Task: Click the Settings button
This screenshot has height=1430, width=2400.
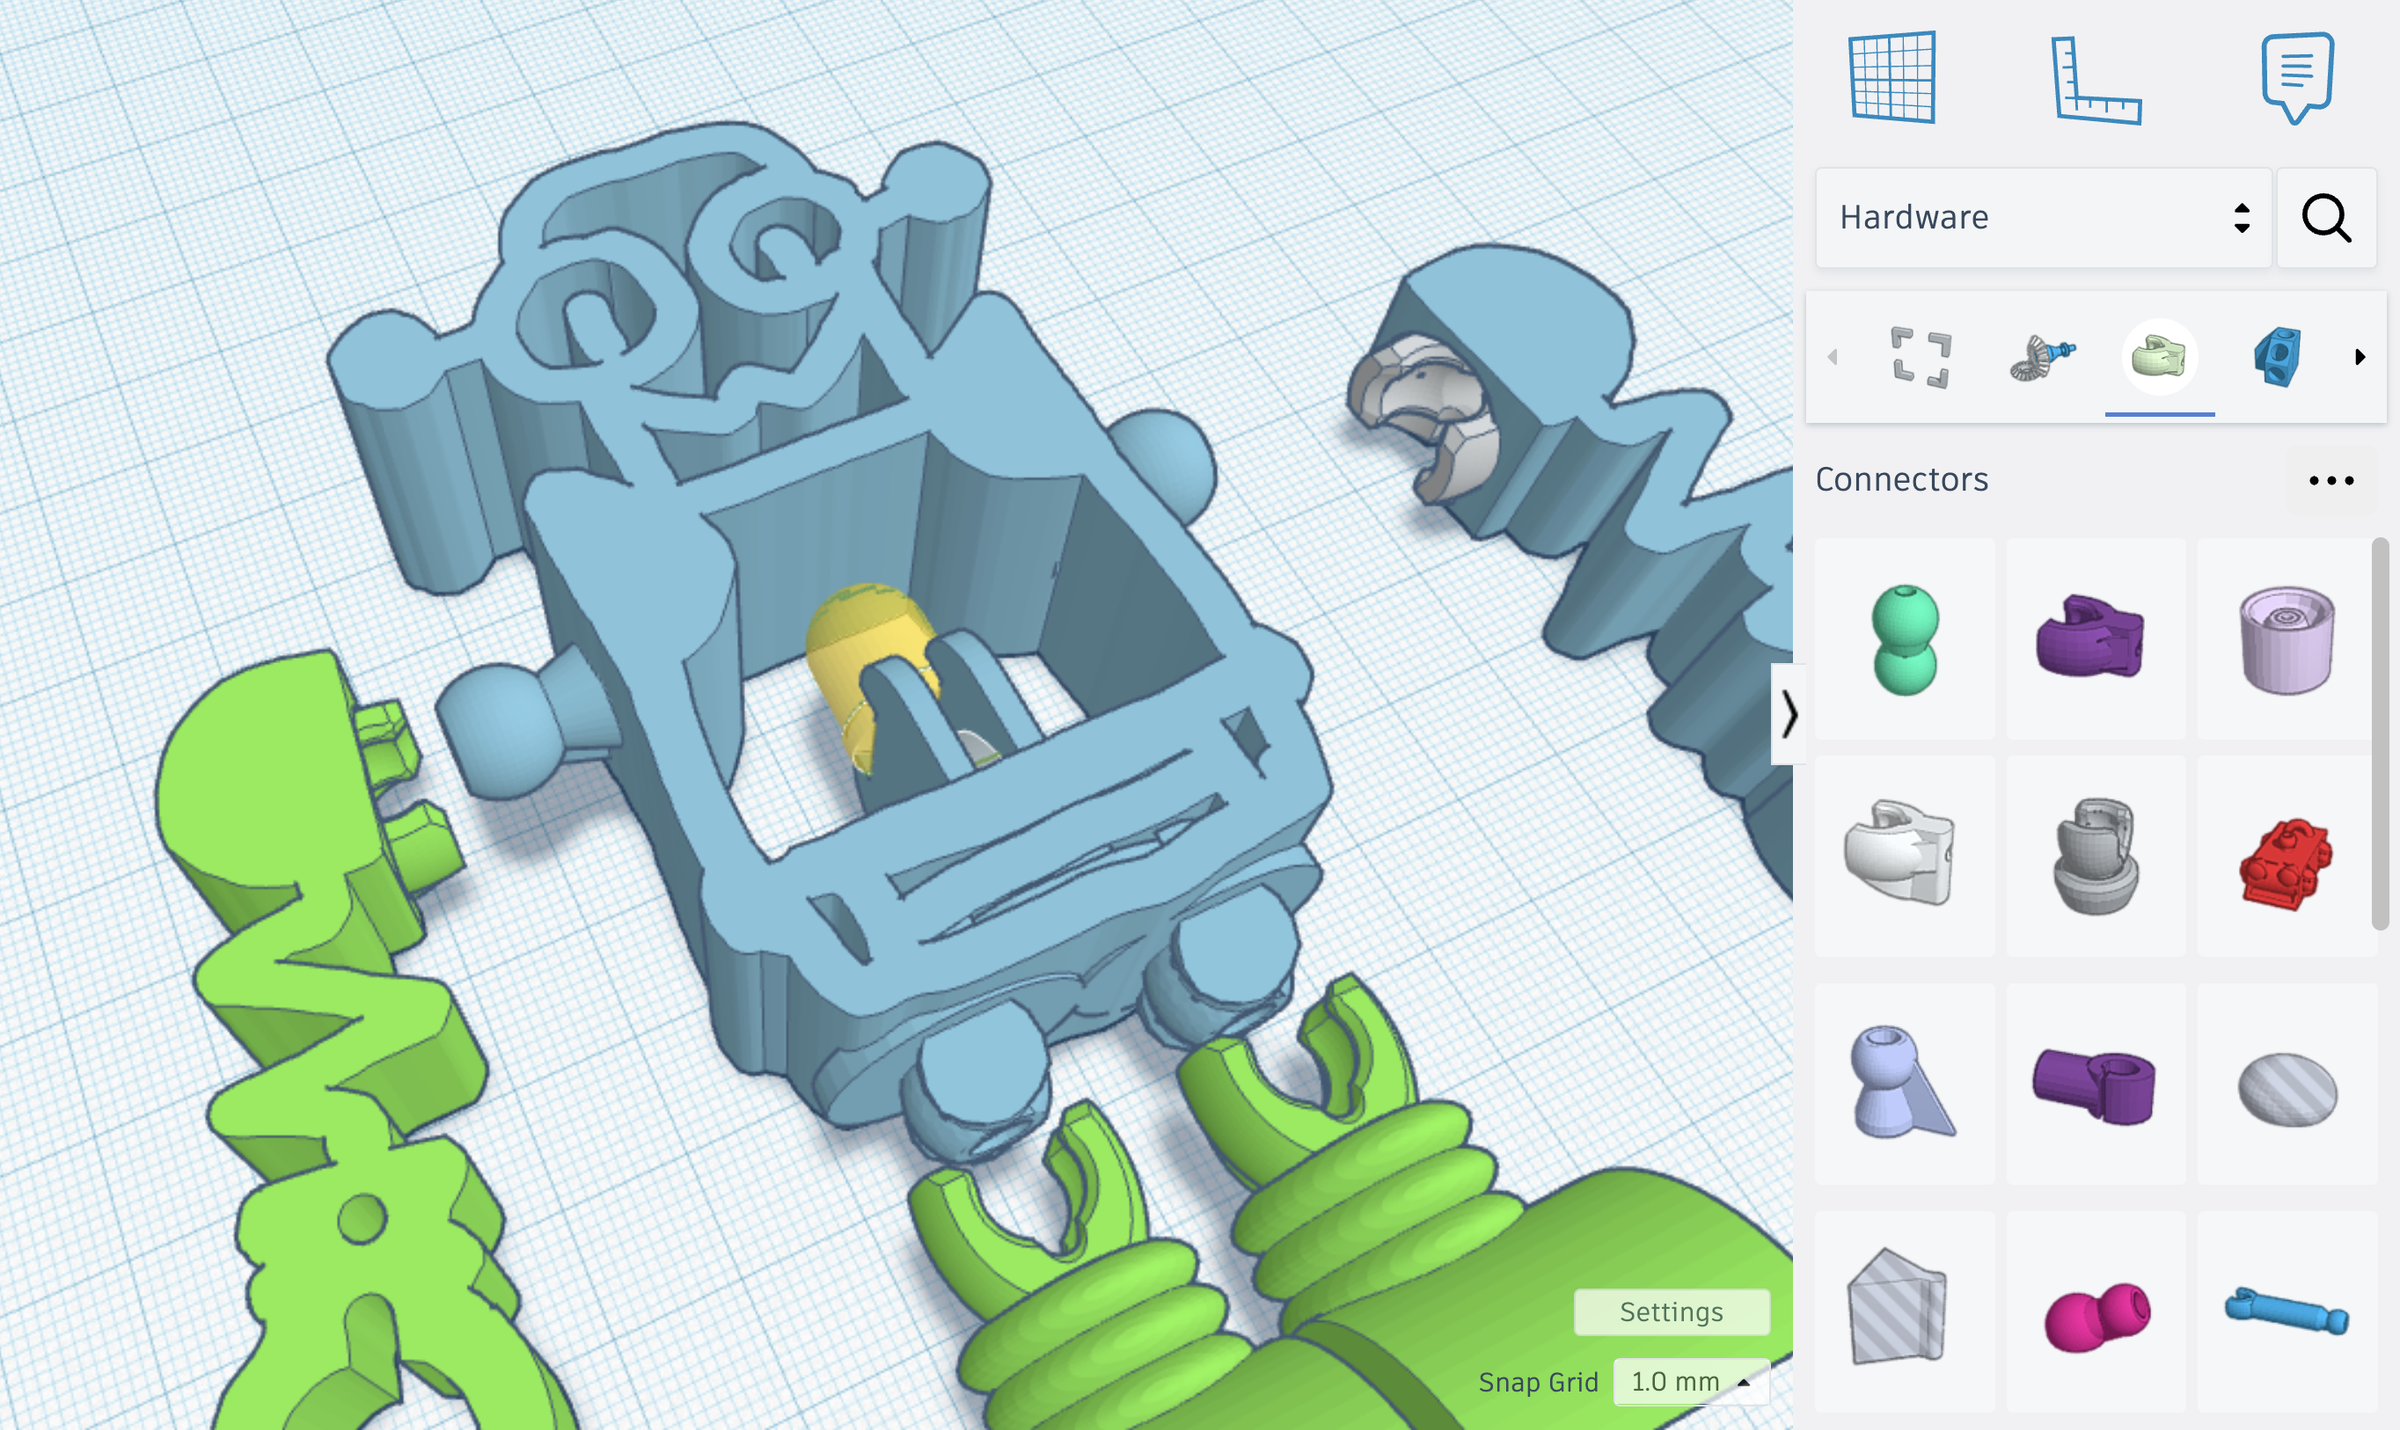Action: 1672,1312
